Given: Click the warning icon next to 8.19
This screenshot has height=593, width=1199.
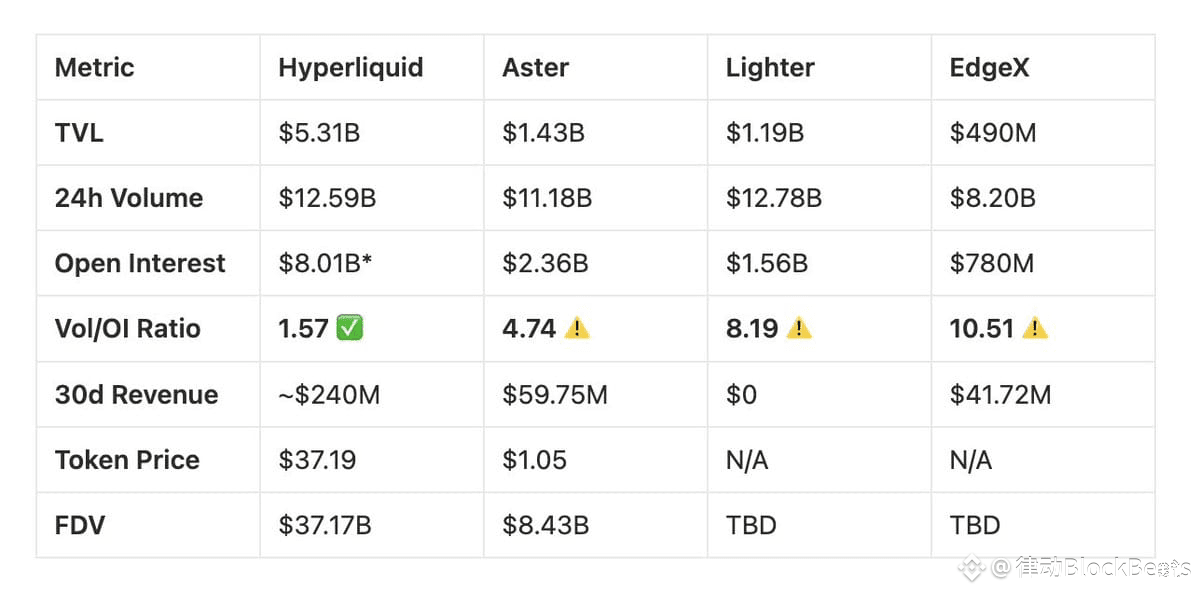Looking at the screenshot, I should click(x=799, y=328).
